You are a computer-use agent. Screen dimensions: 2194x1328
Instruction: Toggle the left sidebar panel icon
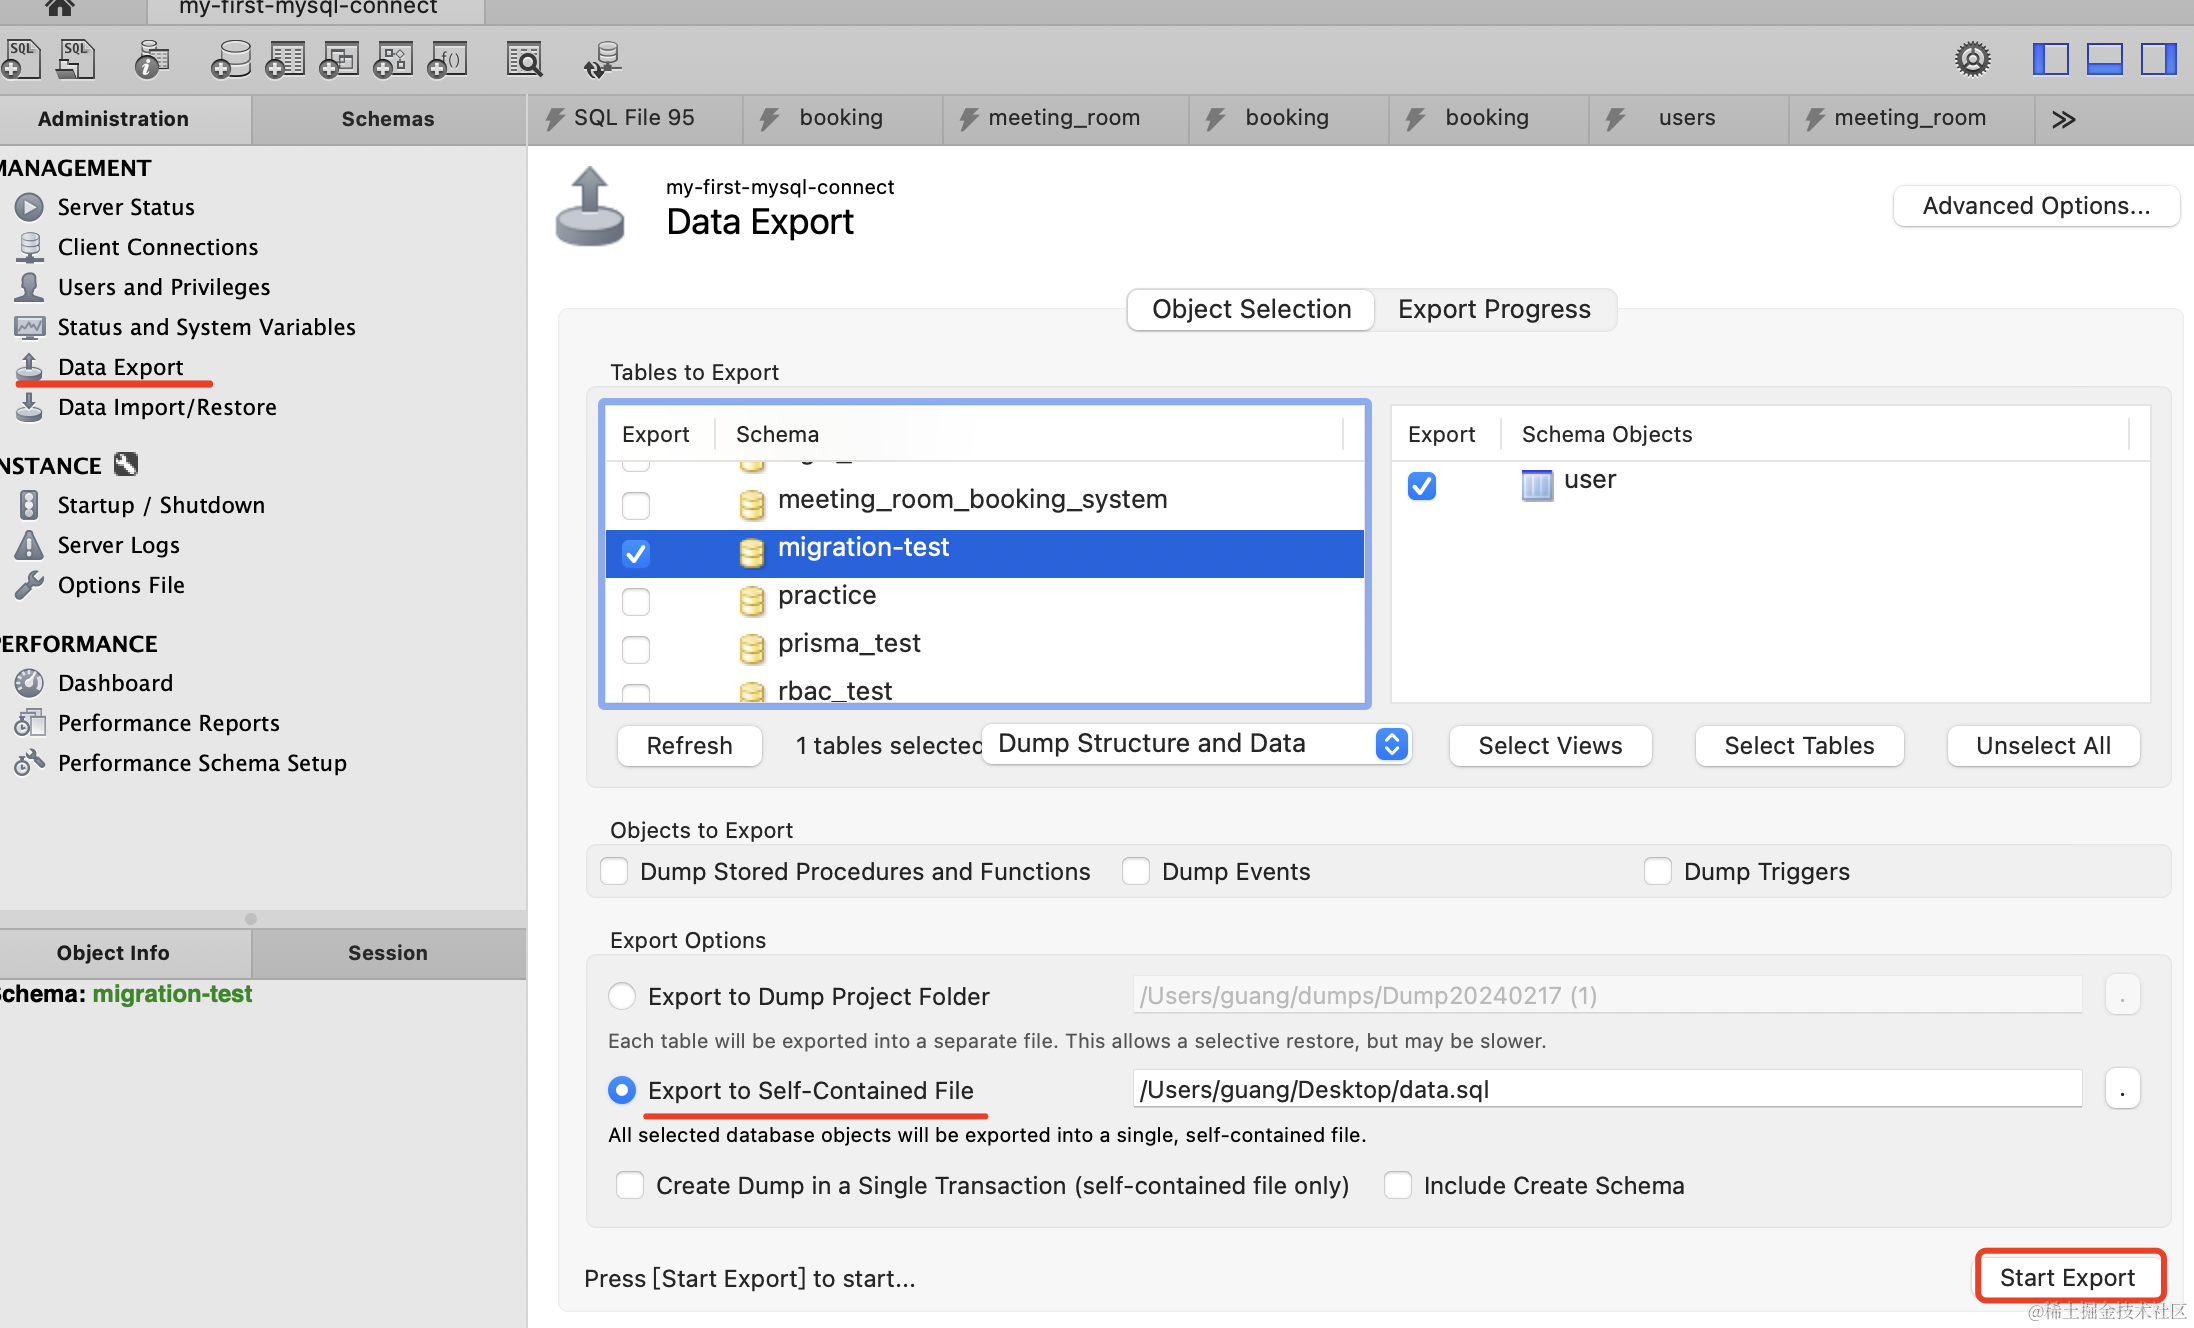pyautogui.click(x=2050, y=59)
